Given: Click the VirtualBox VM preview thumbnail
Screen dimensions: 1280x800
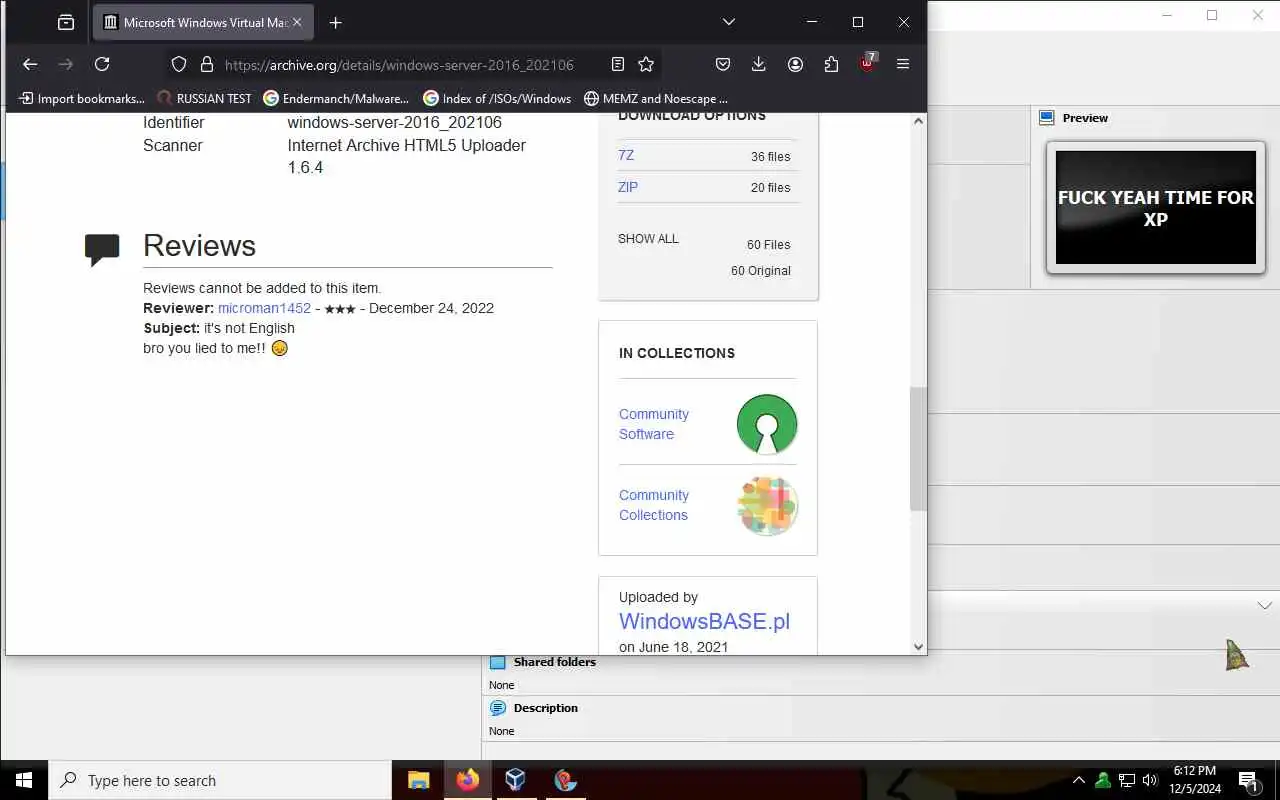Looking at the screenshot, I should coord(1156,208).
